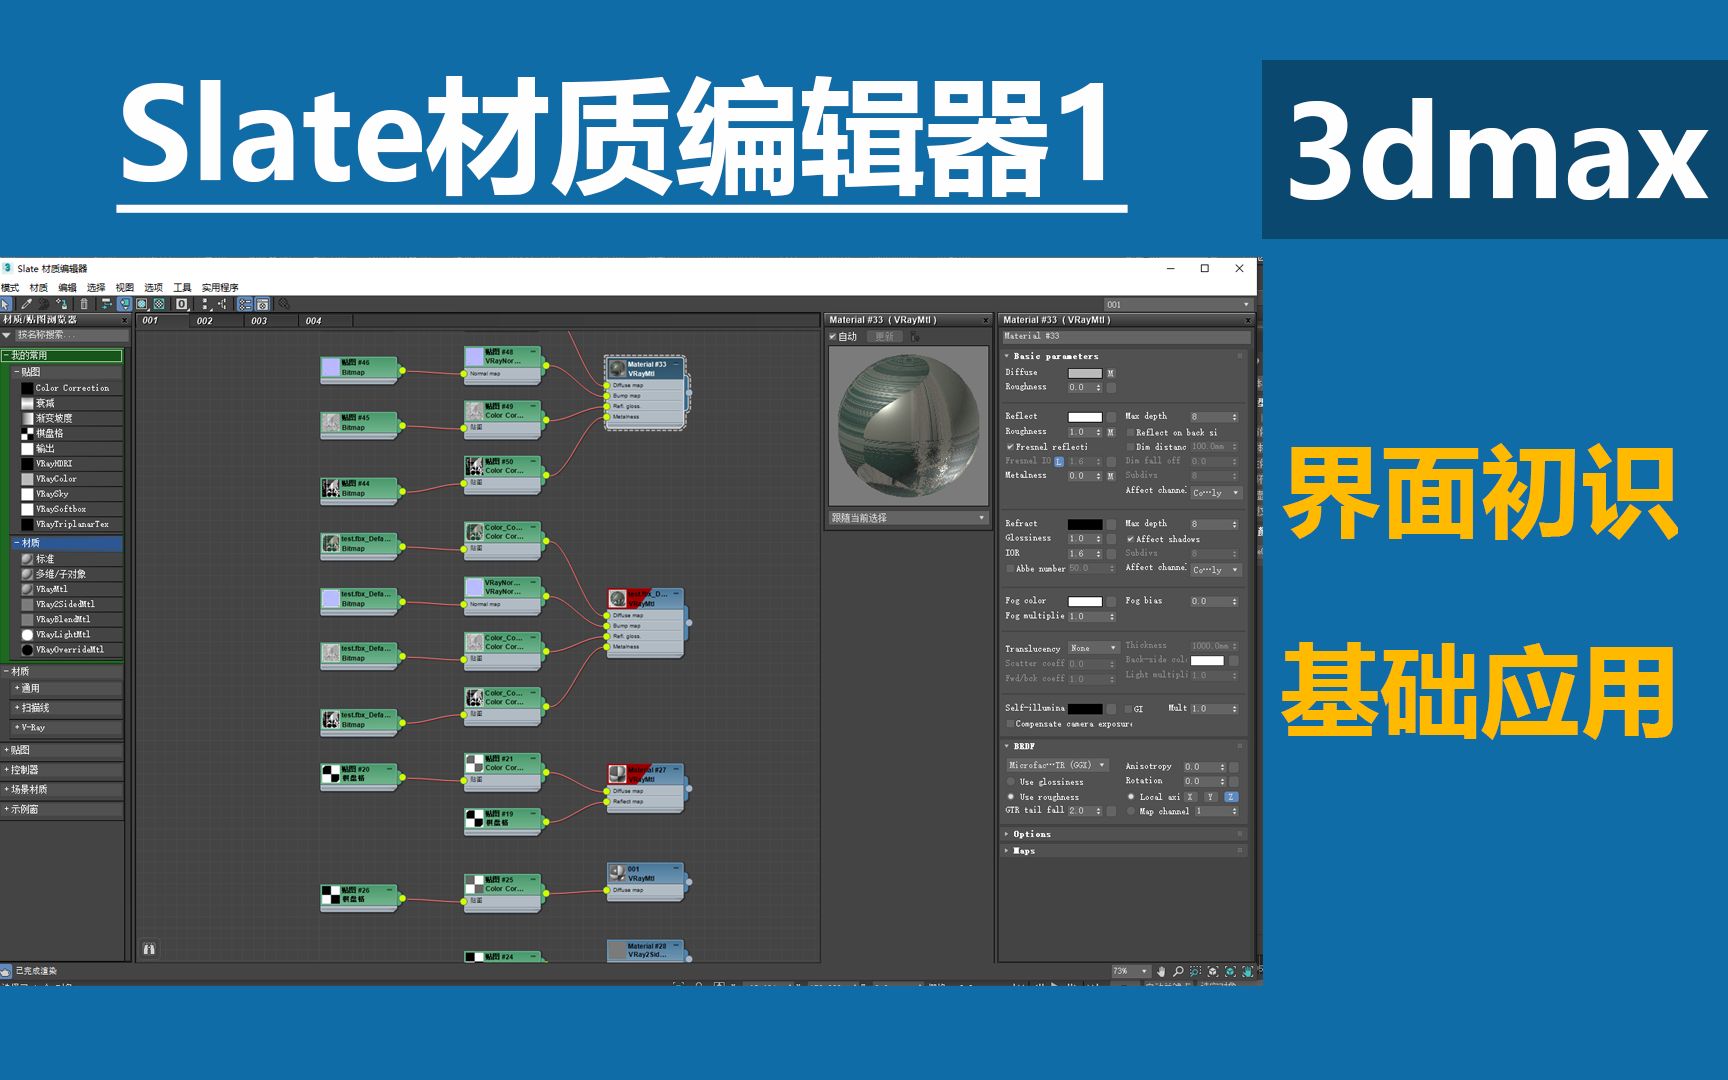Open the preview follow-selection dropdown
Image resolution: width=1728 pixels, height=1080 pixels.
(907, 518)
